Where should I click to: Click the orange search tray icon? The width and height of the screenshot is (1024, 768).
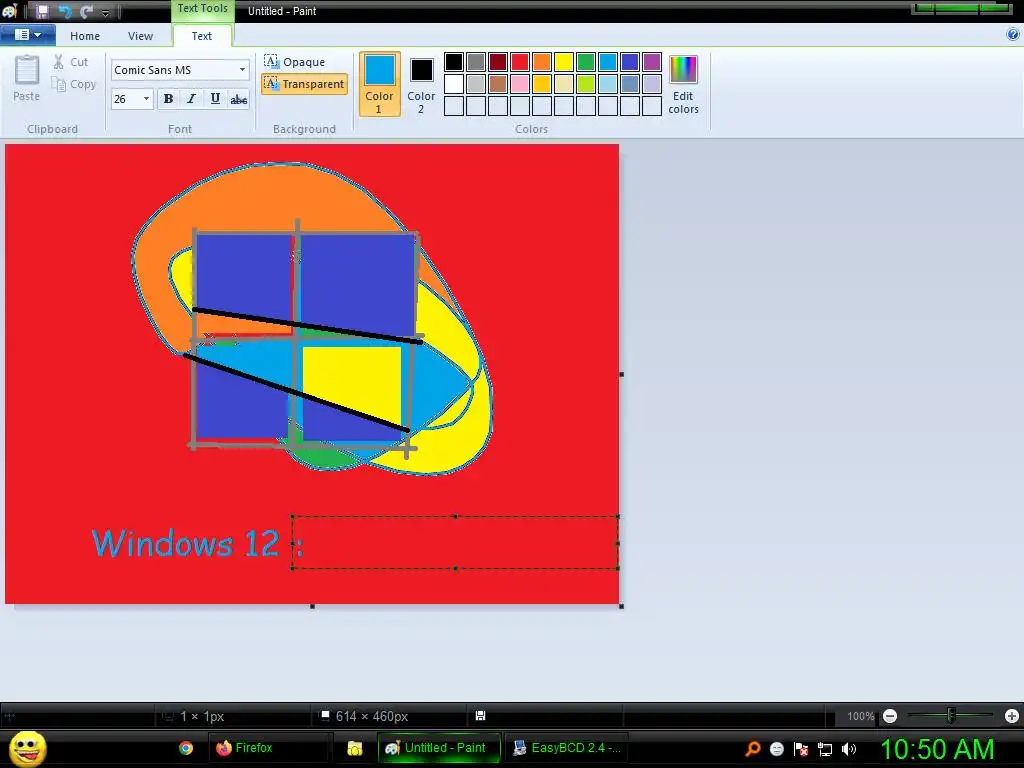(753, 748)
